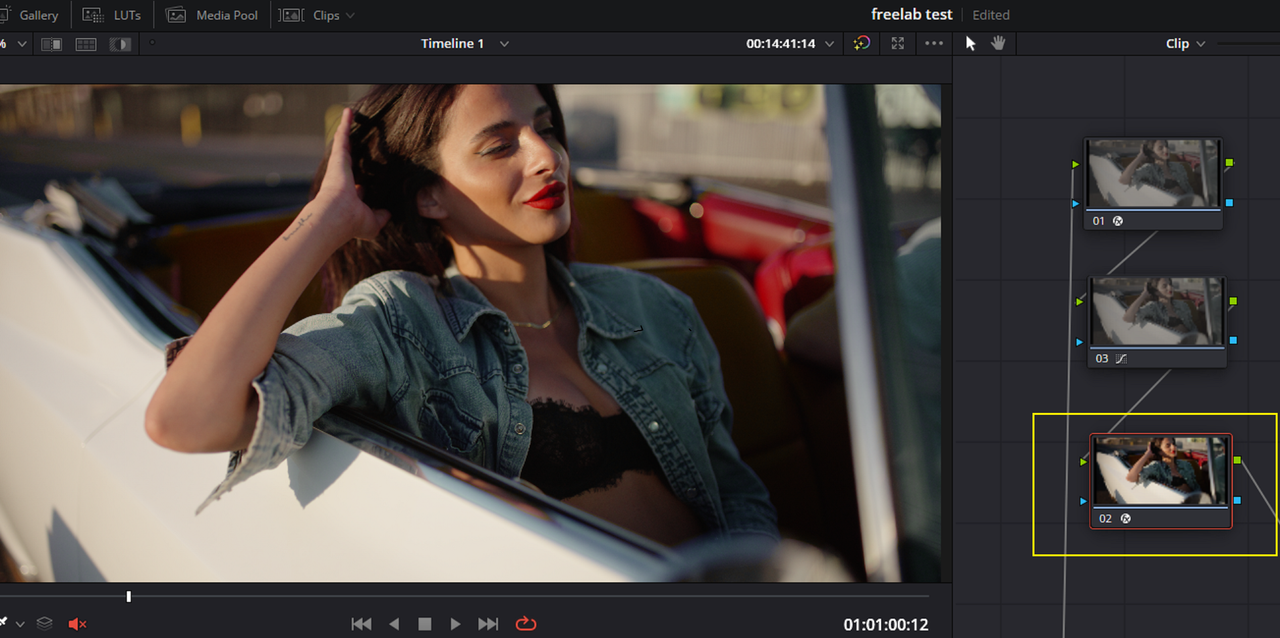Show the Media Pool panel
This screenshot has height=638, width=1280.
coord(212,15)
